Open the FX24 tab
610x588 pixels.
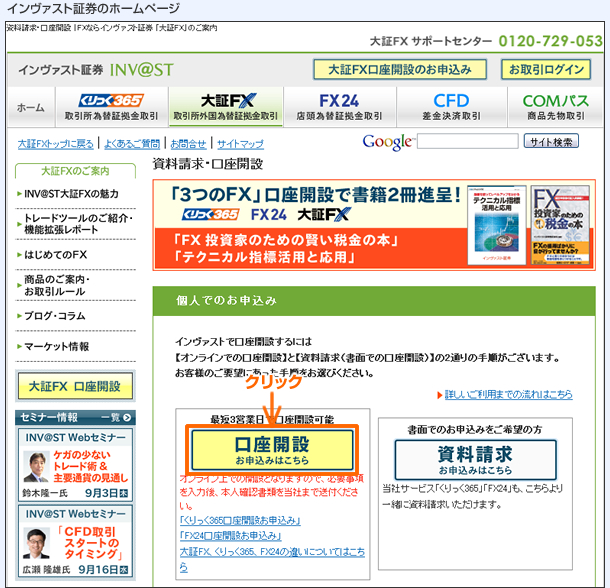tap(340, 107)
